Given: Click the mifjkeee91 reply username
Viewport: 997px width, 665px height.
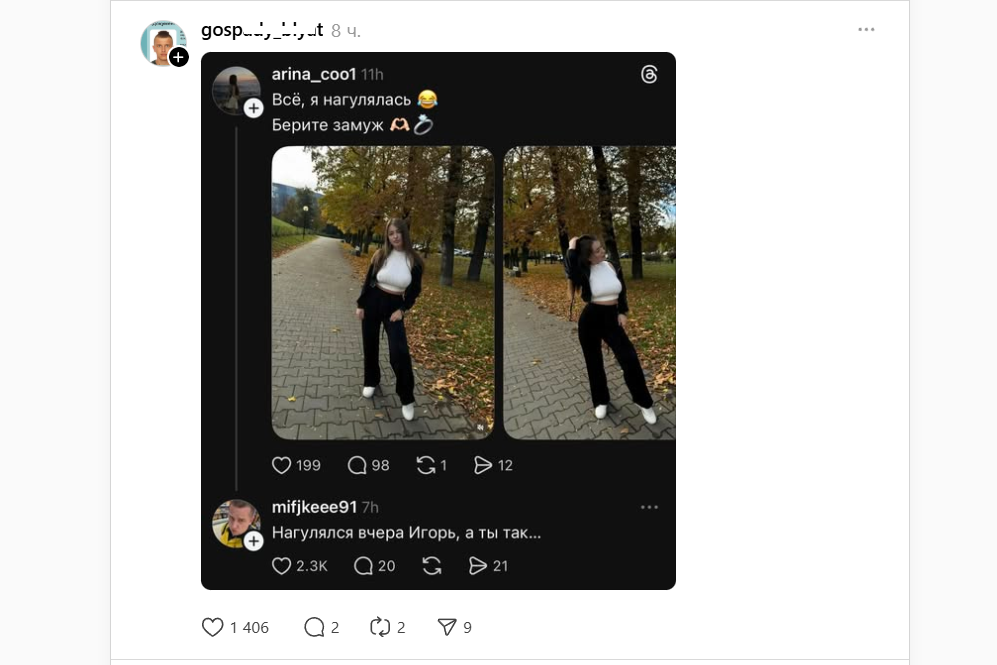Looking at the screenshot, I should point(314,507).
